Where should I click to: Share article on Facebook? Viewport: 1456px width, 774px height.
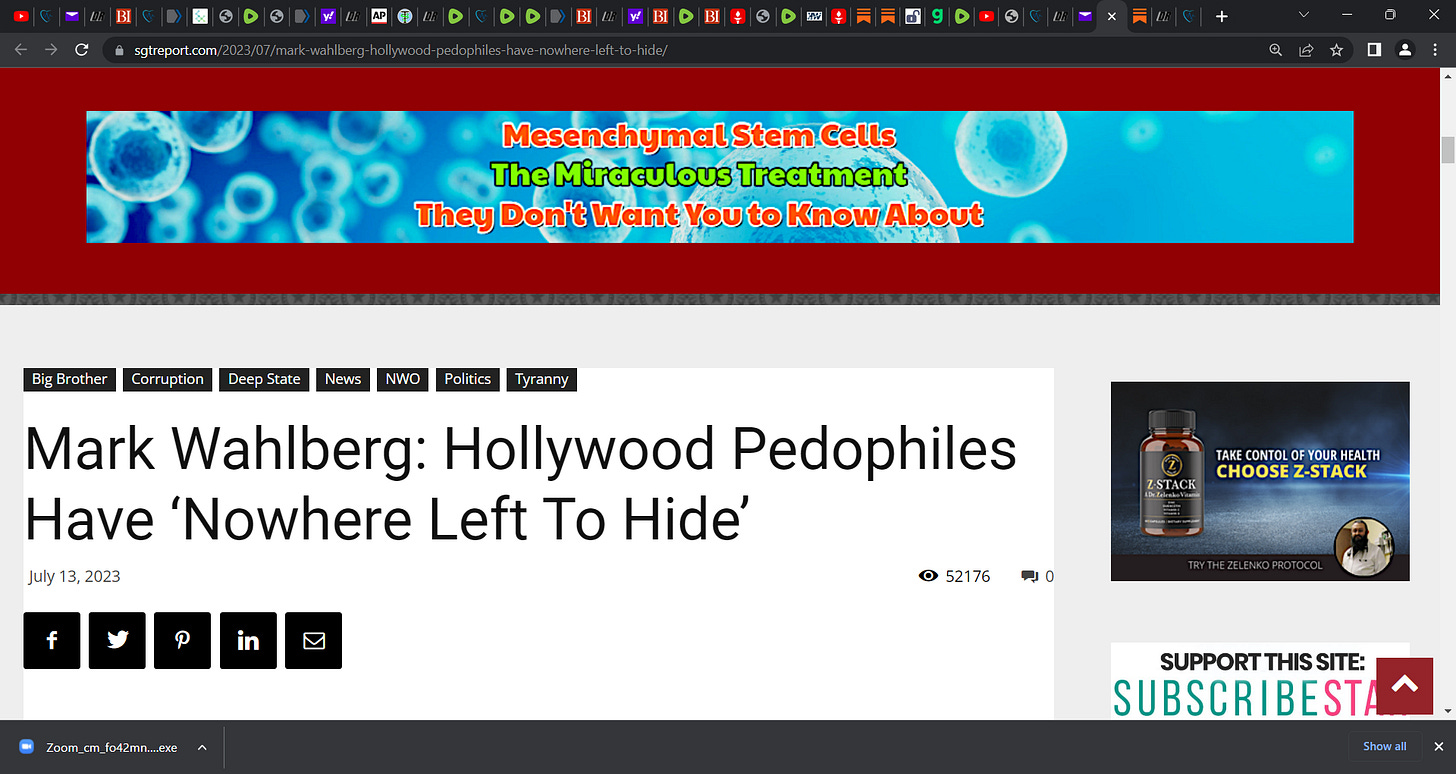point(52,641)
